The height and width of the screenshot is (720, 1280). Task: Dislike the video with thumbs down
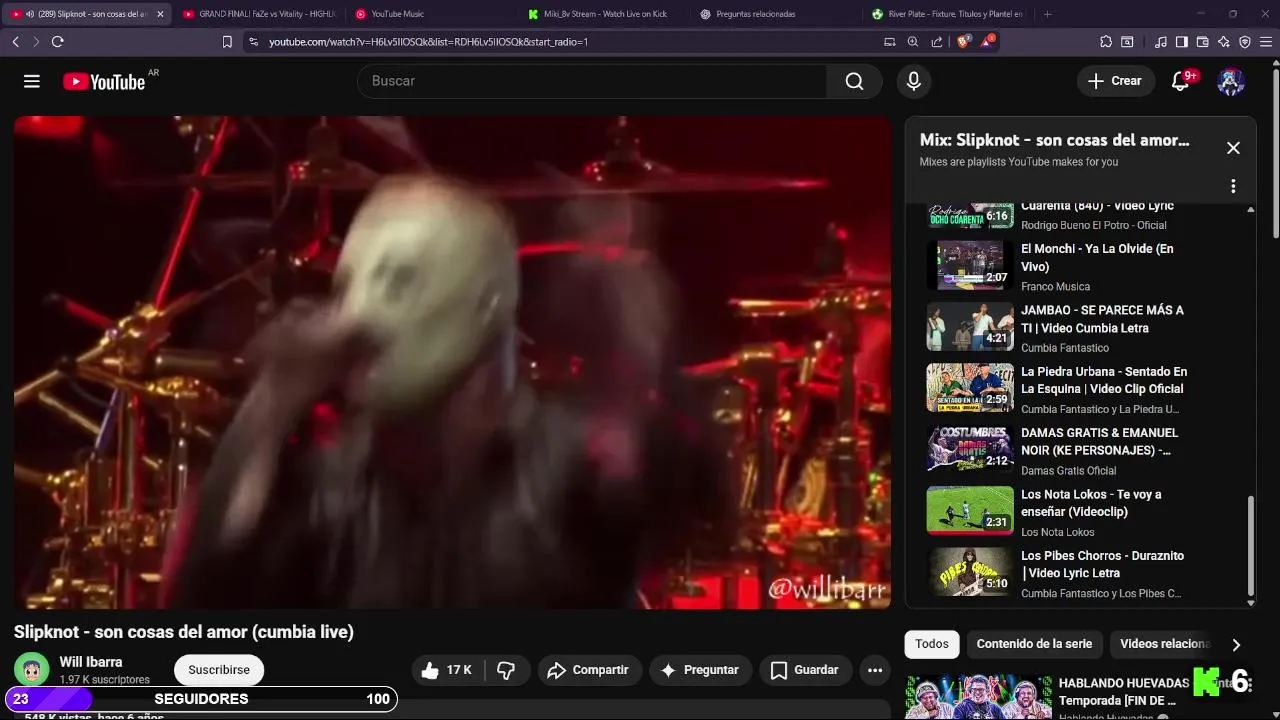click(x=507, y=670)
